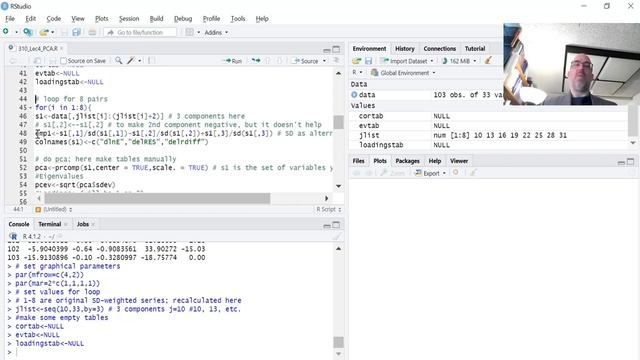This screenshot has height=360, width=640.
Task: Click the jlist value row
Action: tap(489, 135)
